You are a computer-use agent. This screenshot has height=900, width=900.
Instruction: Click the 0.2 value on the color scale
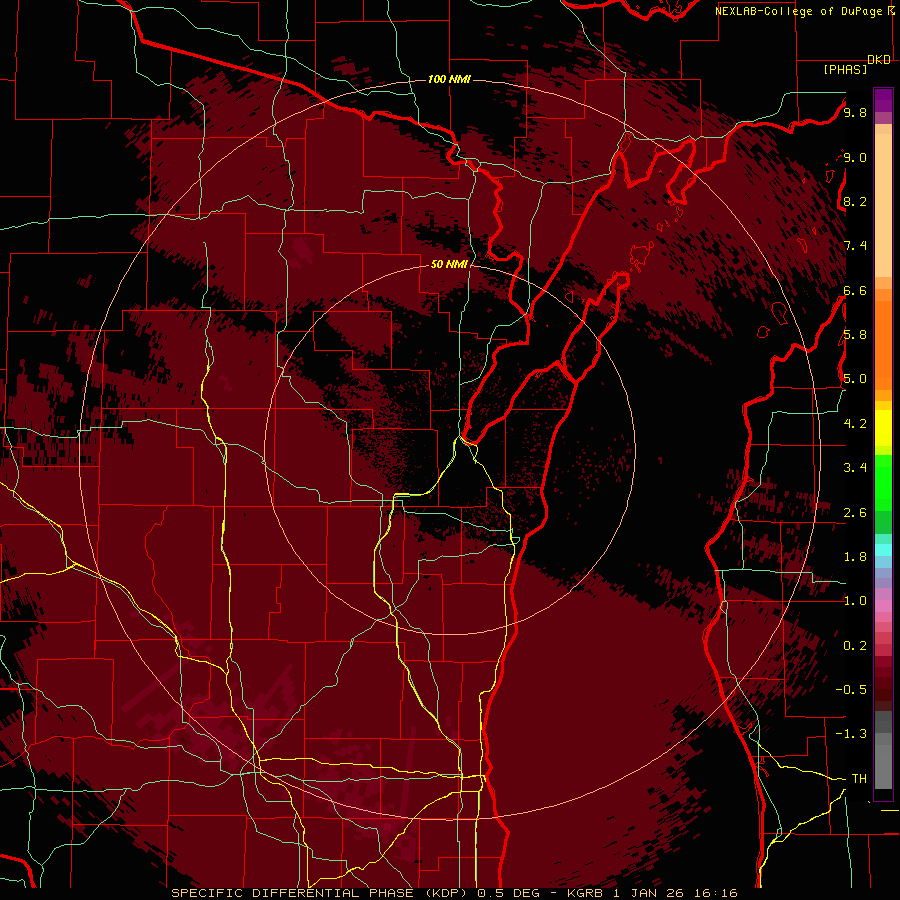(856, 646)
